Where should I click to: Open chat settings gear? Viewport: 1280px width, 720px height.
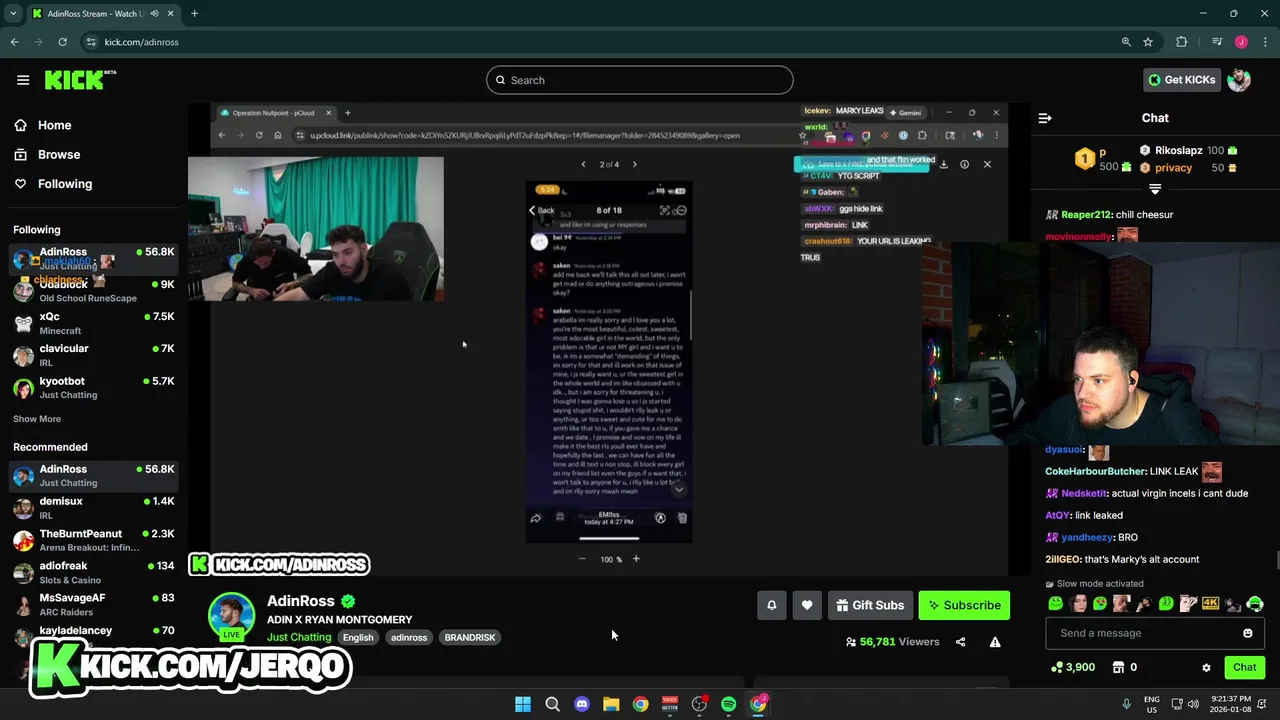tap(1206, 667)
